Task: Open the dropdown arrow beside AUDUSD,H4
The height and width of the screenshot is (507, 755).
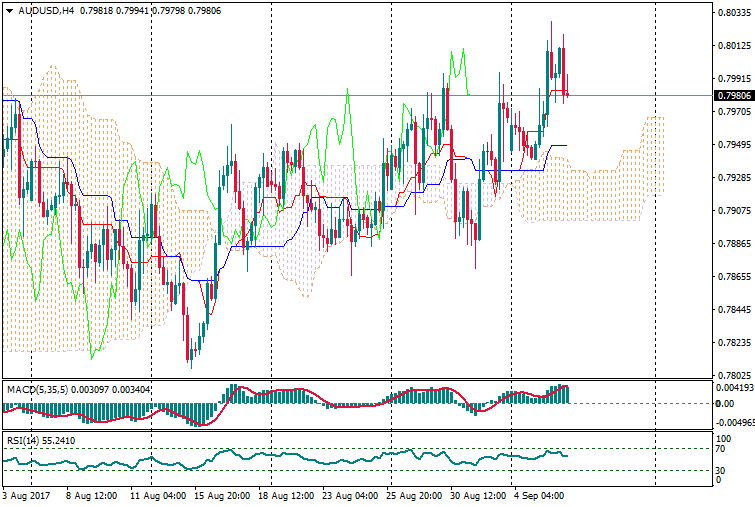Action: point(9,11)
